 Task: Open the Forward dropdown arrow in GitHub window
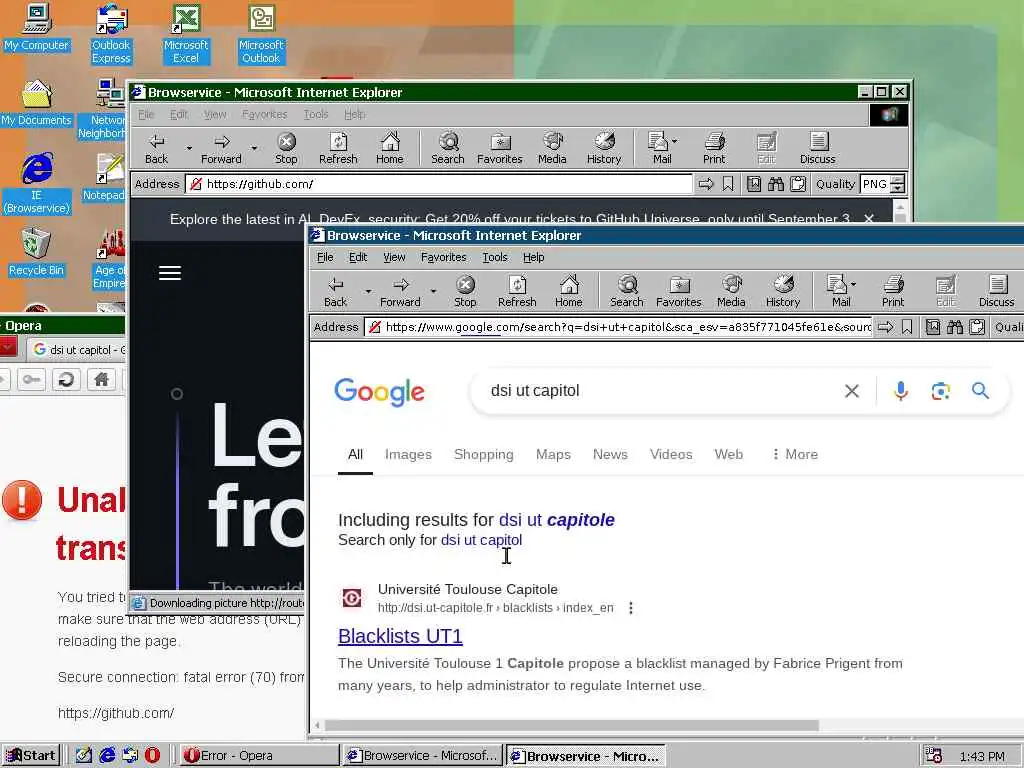pyautogui.click(x=254, y=148)
